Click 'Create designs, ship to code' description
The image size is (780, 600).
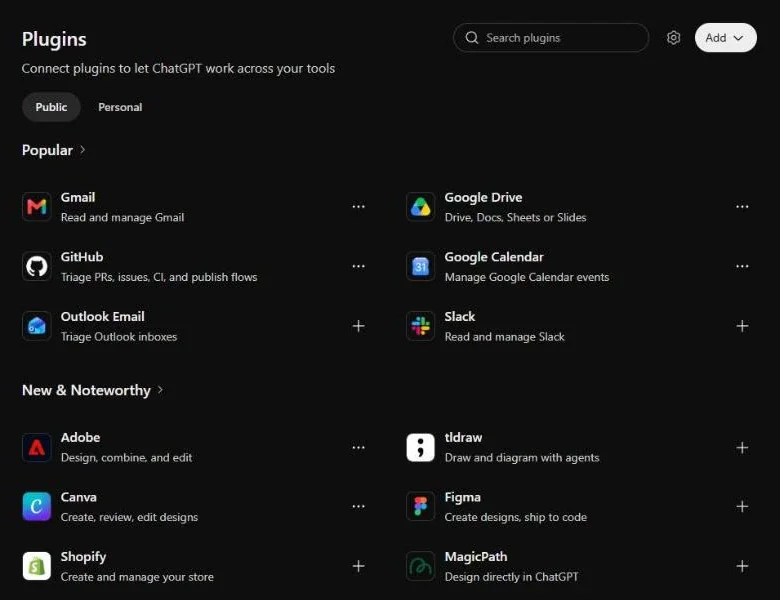point(516,517)
